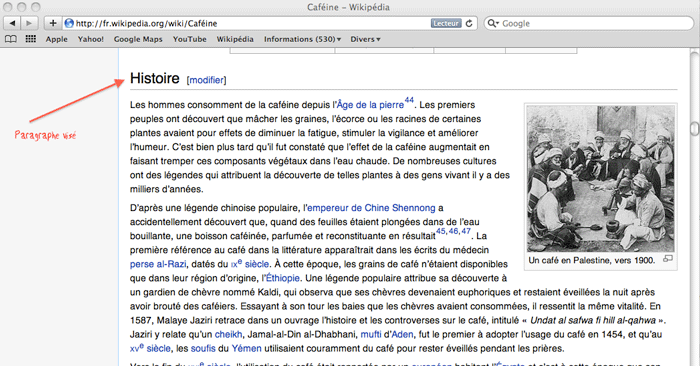Open footnote reference 47
This screenshot has width=700, height=366.
[x=466, y=231]
